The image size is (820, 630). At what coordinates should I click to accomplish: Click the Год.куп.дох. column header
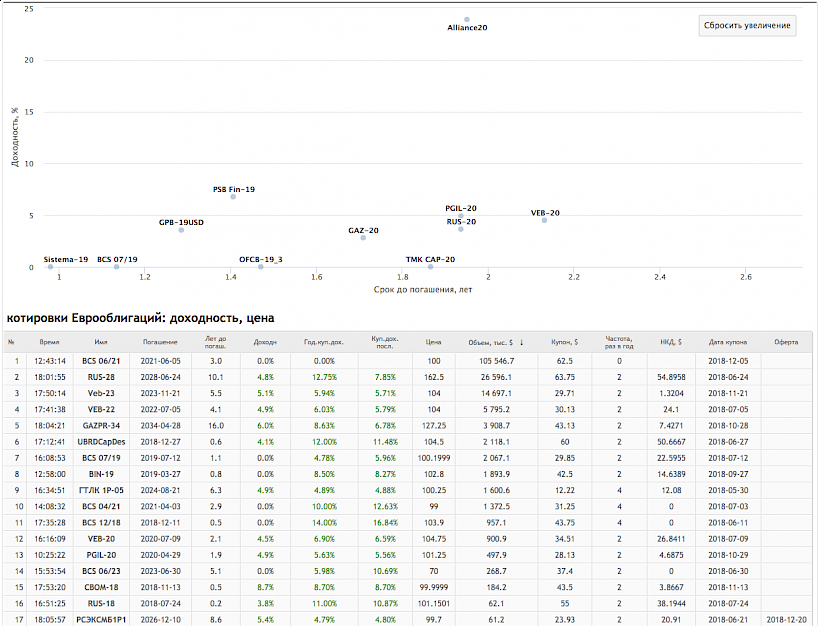coord(324,342)
